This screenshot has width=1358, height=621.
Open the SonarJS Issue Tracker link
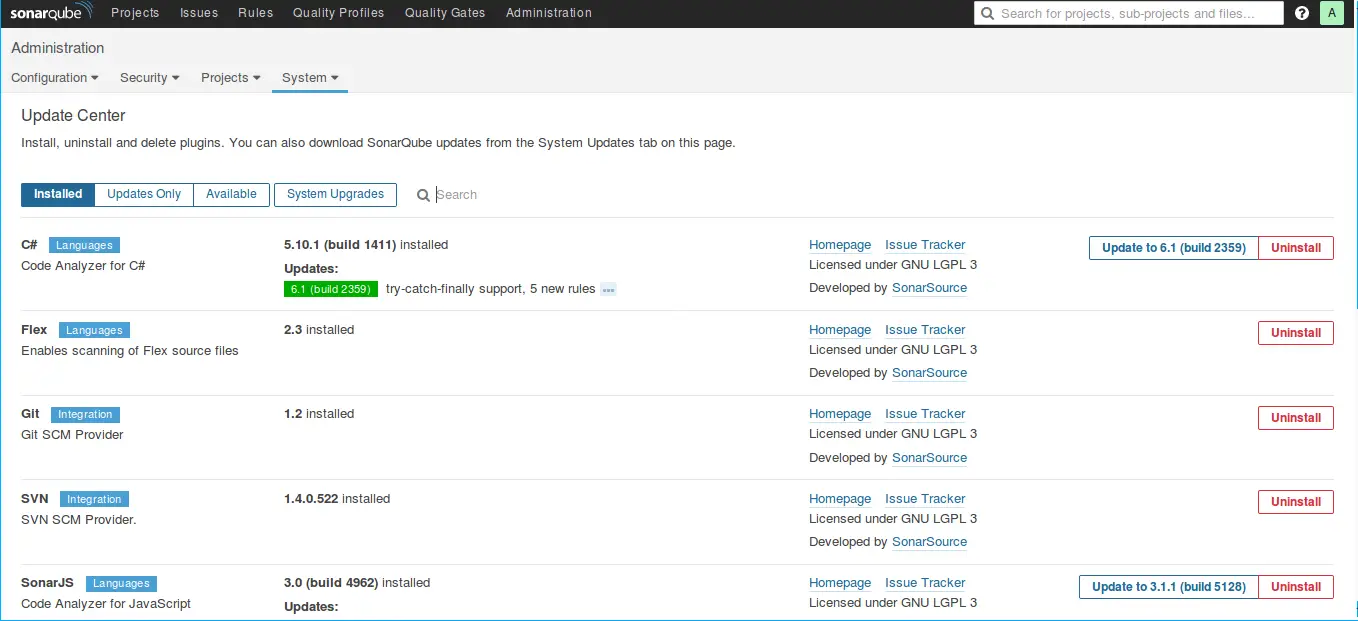click(925, 583)
